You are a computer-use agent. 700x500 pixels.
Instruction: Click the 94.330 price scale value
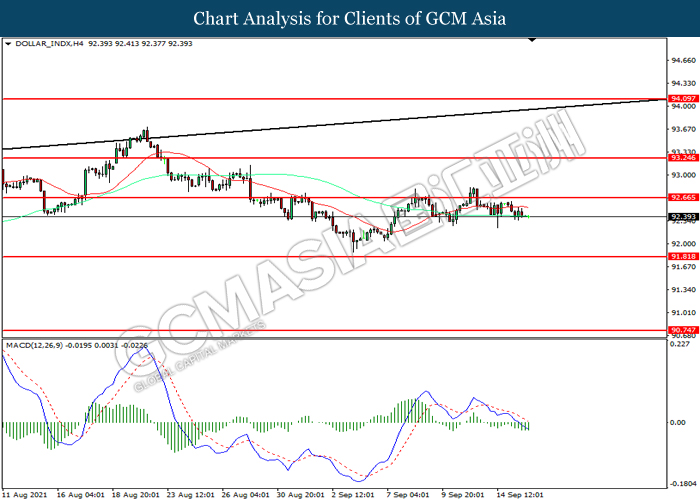pos(683,83)
